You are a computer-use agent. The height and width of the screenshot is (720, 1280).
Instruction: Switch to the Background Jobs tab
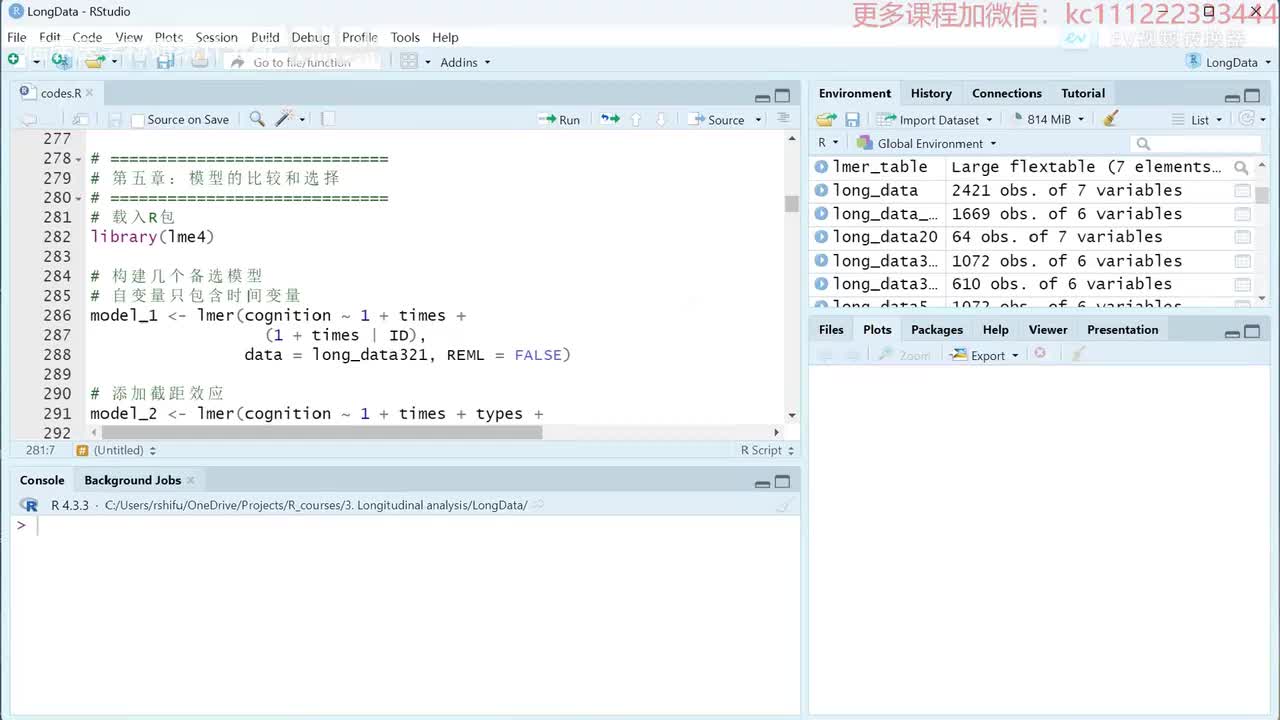132,480
